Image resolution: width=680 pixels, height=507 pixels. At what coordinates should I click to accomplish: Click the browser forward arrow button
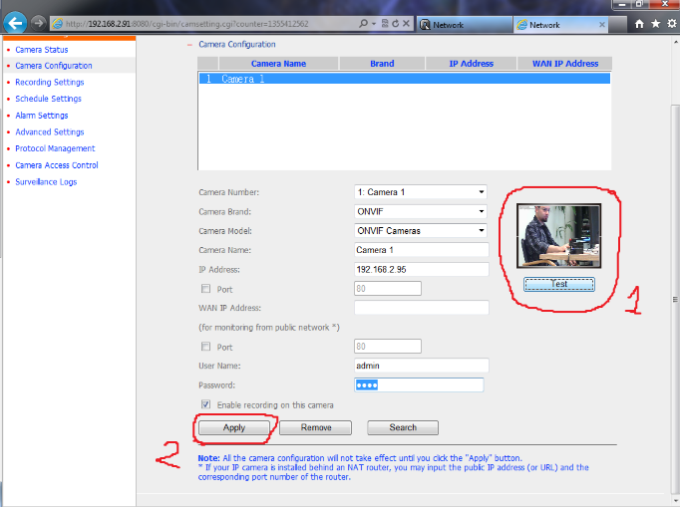[x=38, y=23]
